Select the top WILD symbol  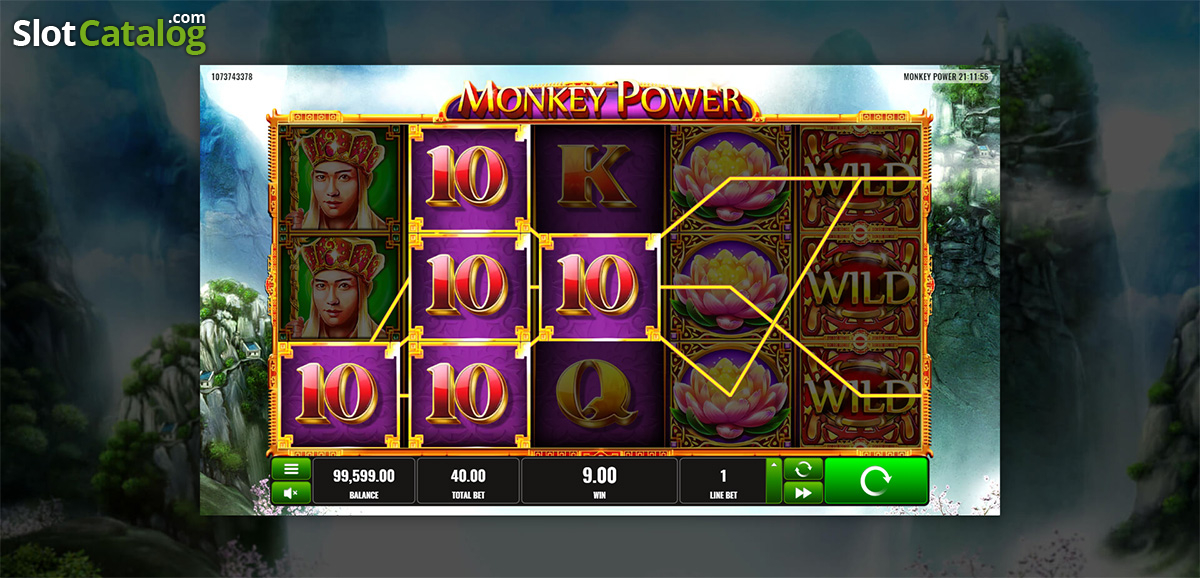(x=861, y=178)
